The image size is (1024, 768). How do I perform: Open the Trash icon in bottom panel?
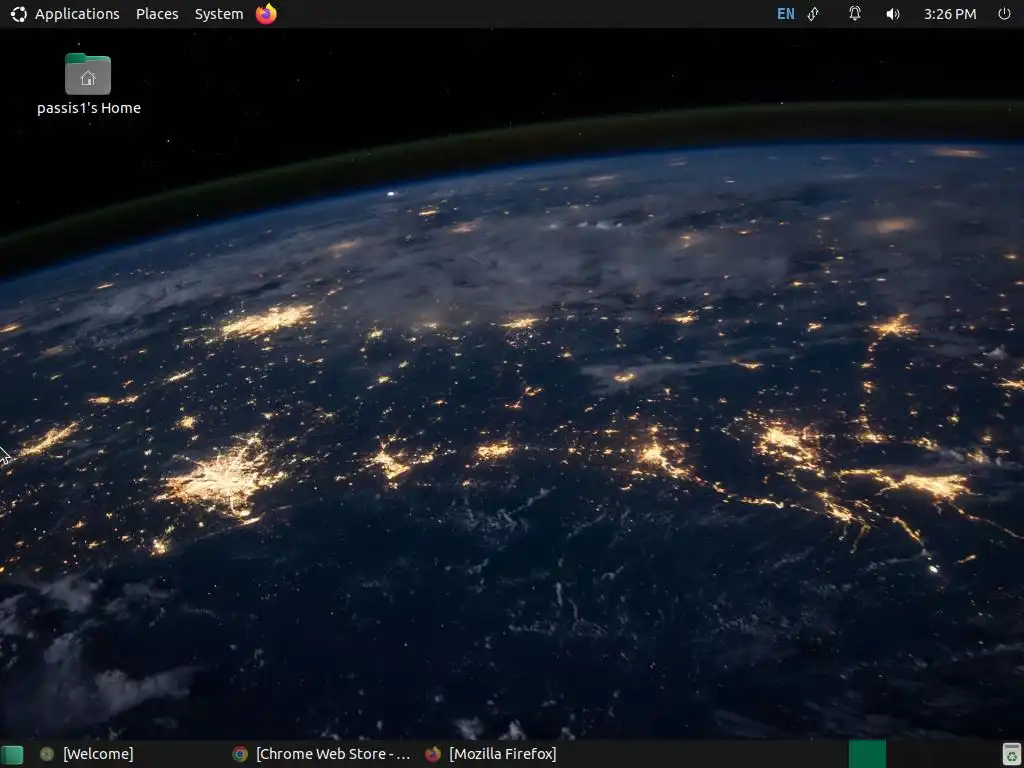tap(1011, 754)
